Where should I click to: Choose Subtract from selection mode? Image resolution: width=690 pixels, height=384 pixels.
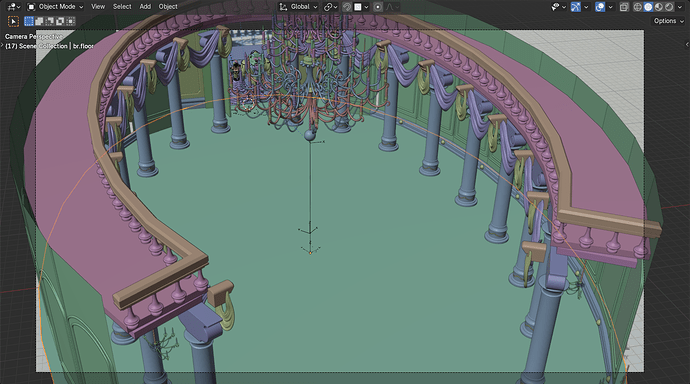(49, 21)
